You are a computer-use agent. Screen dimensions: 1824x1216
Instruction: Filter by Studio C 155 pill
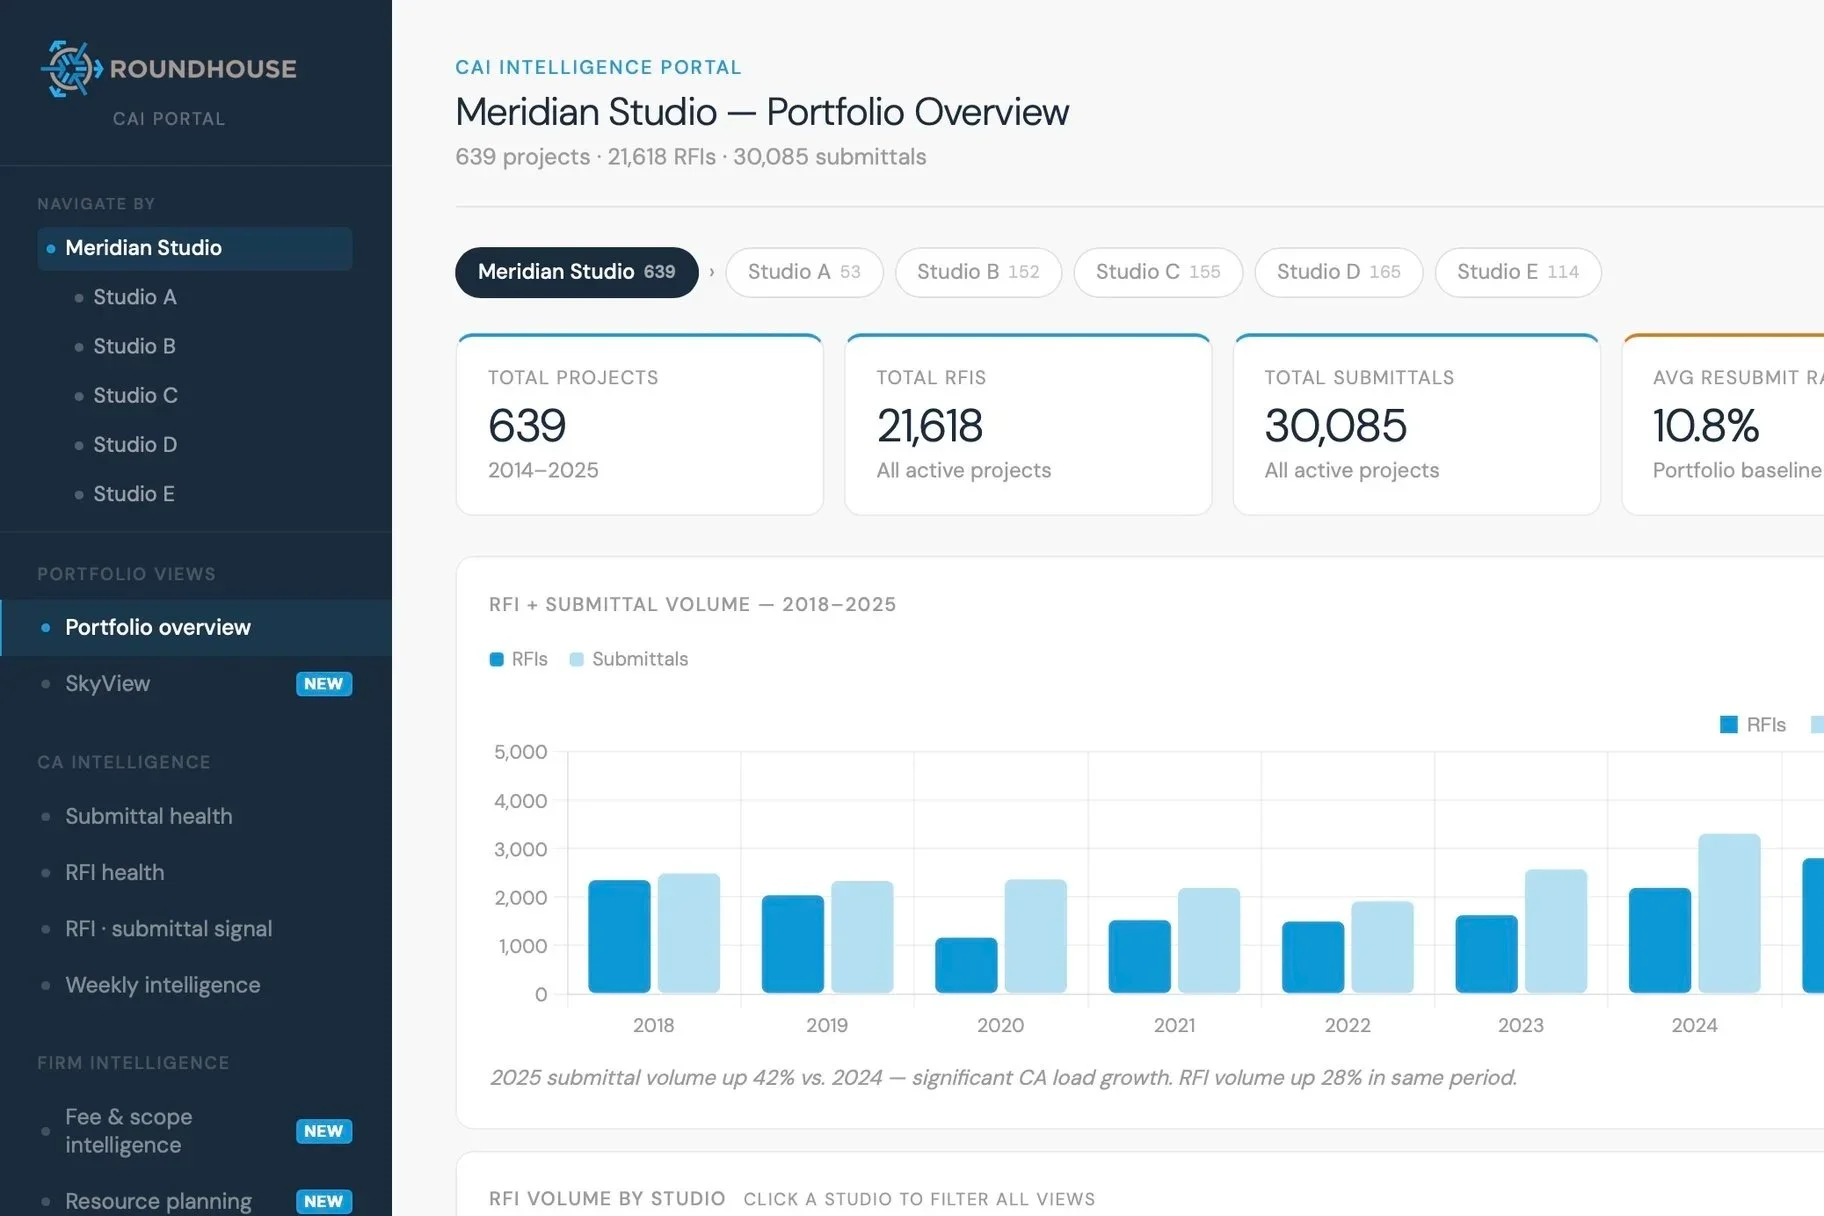pyautogui.click(x=1158, y=272)
